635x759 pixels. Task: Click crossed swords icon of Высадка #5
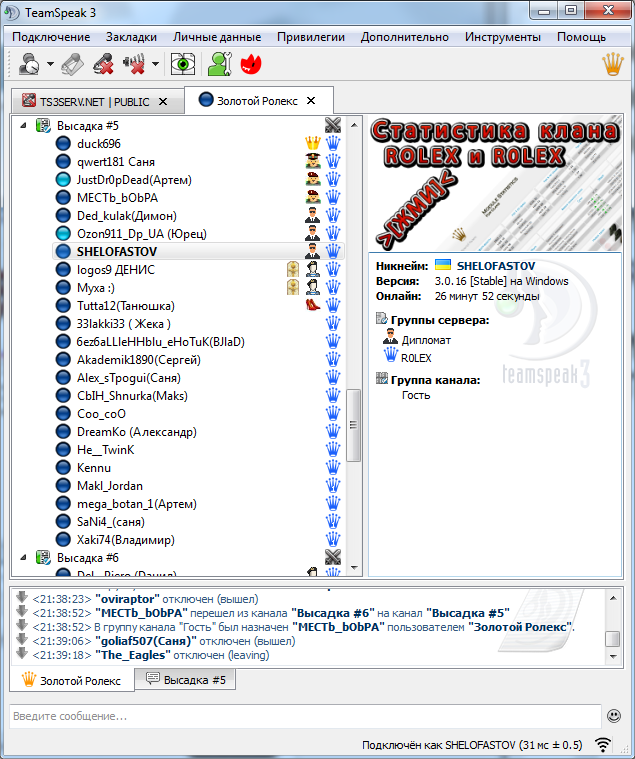pyautogui.click(x=333, y=125)
